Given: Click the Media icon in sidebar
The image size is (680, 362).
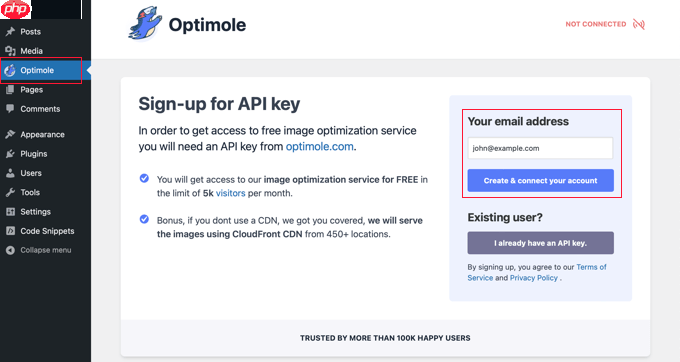Looking at the screenshot, I should (10, 51).
